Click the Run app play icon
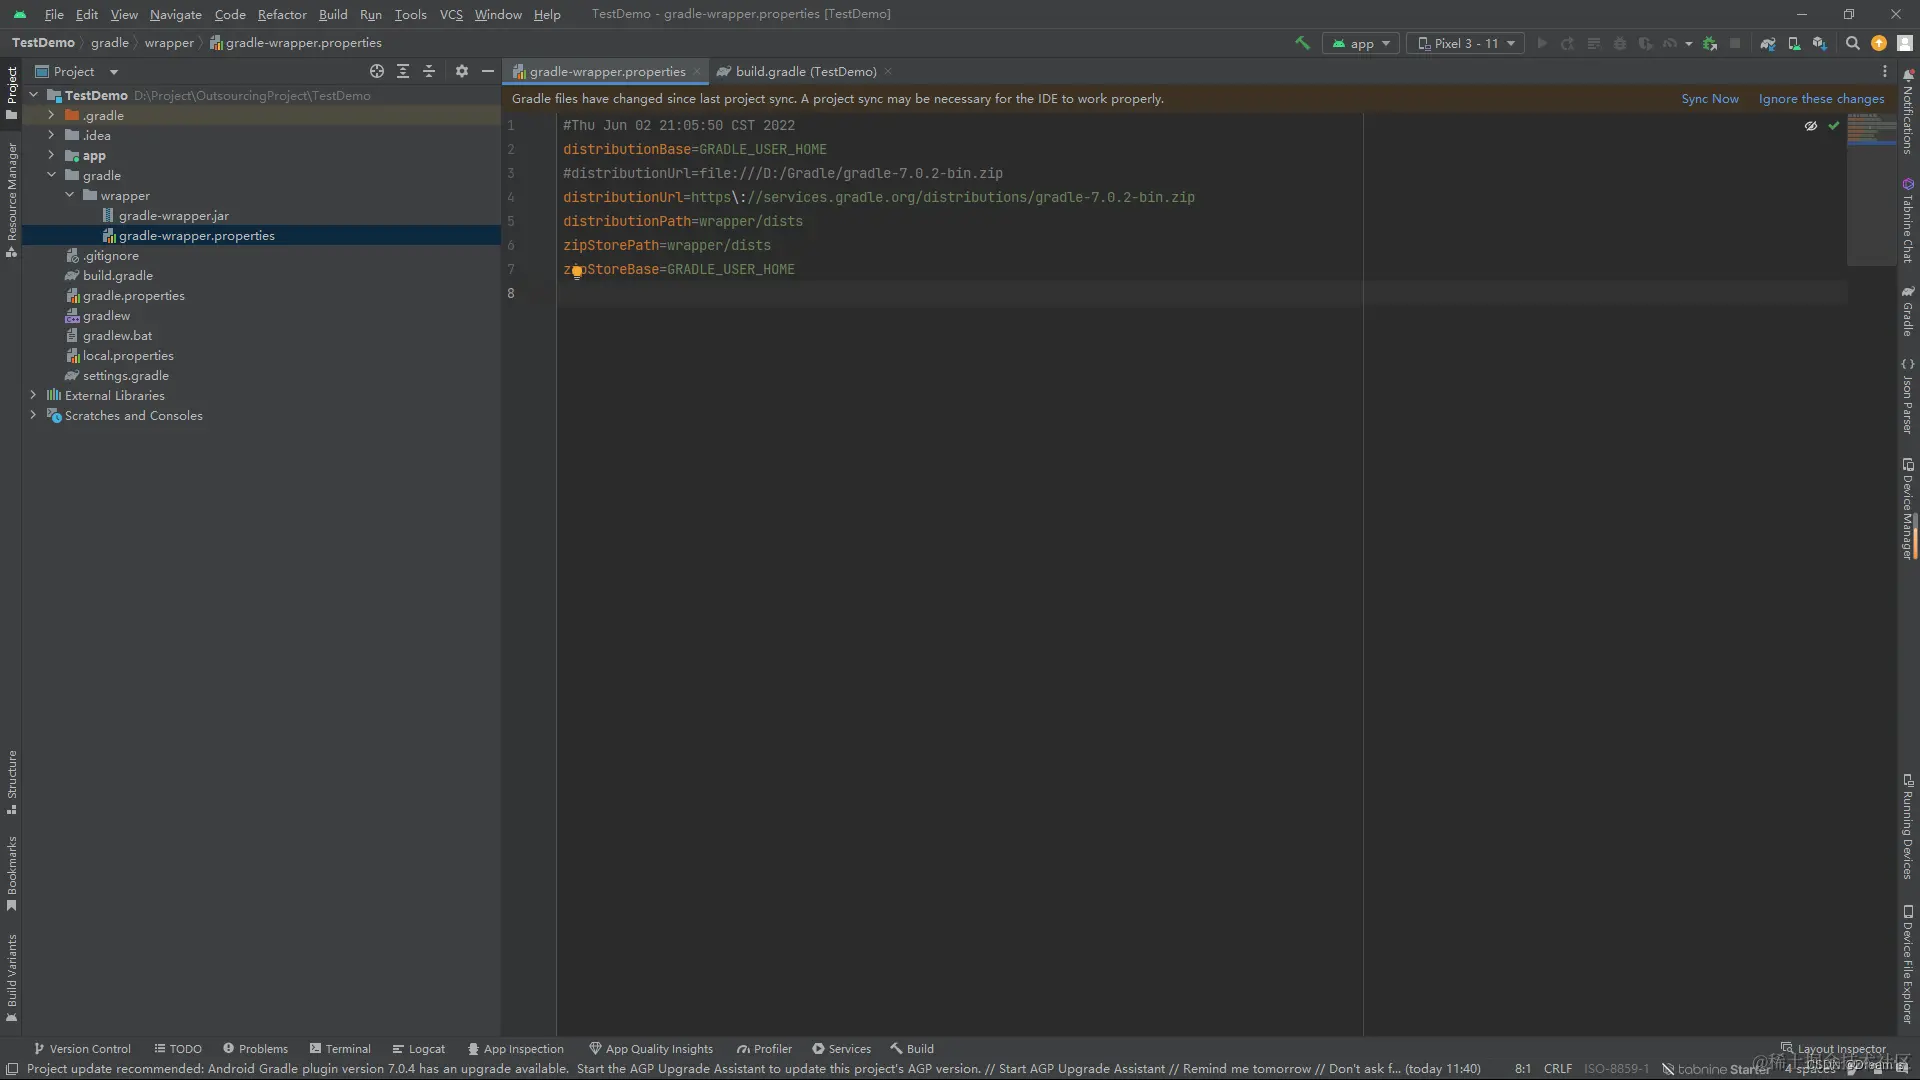Image resolution: width=1920 pixels, height=1080 pixels. point(1542,43)
